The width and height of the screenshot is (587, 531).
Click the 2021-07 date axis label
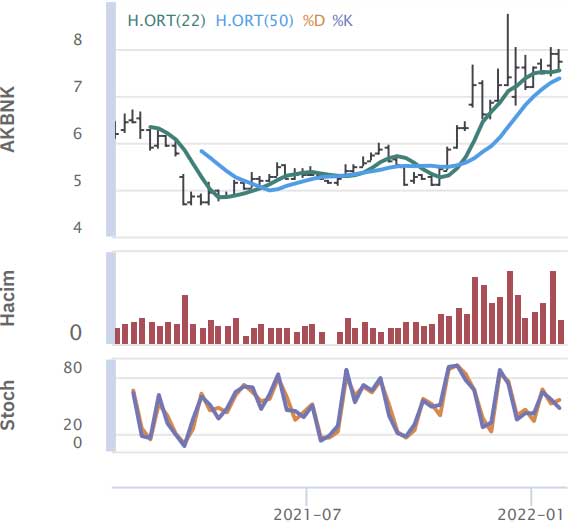point(307,515)
